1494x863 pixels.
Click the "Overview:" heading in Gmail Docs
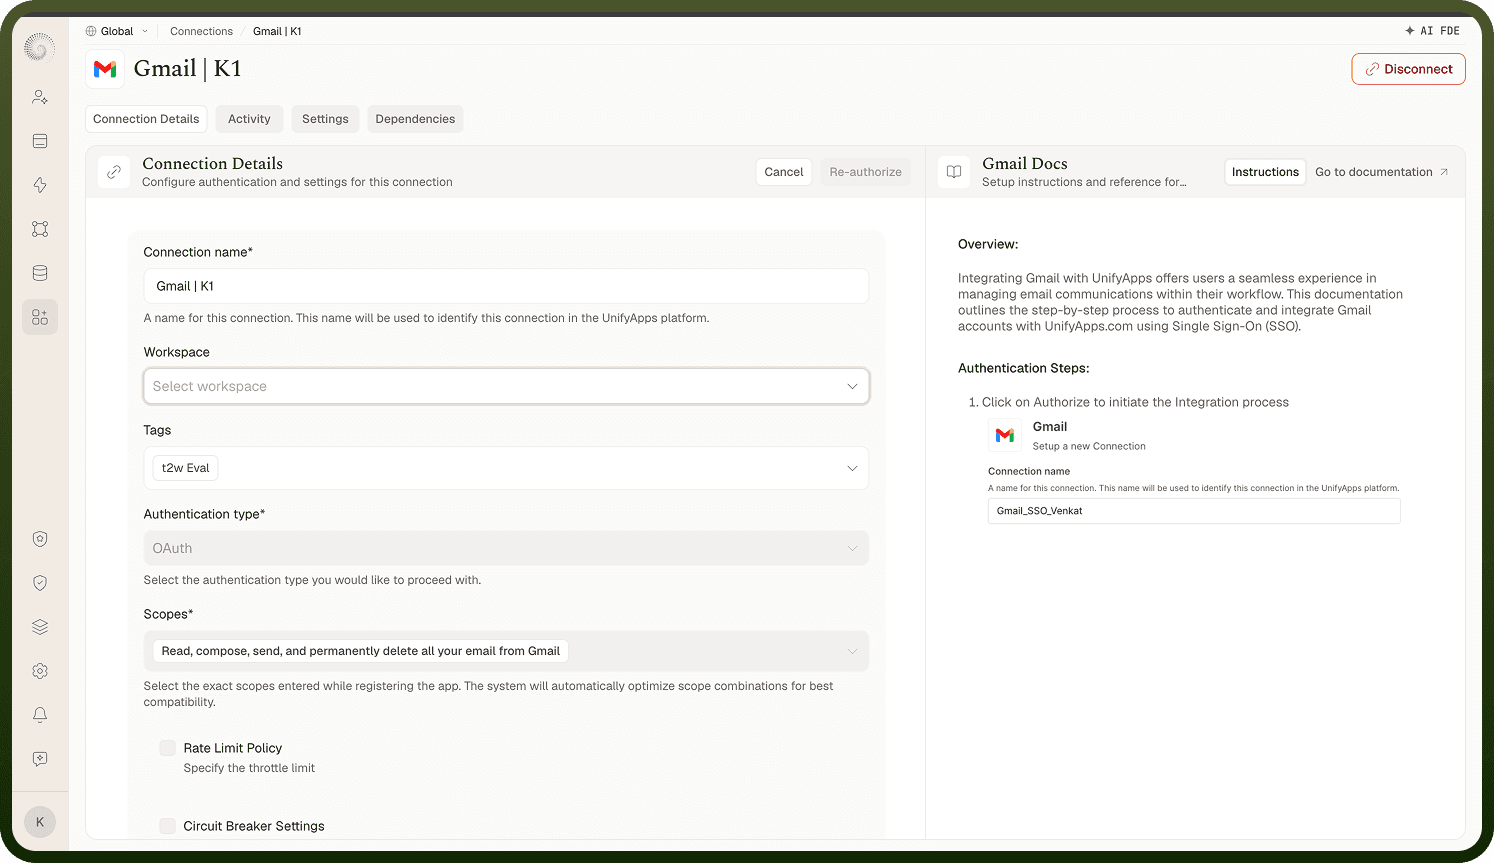tap(988, 244)
